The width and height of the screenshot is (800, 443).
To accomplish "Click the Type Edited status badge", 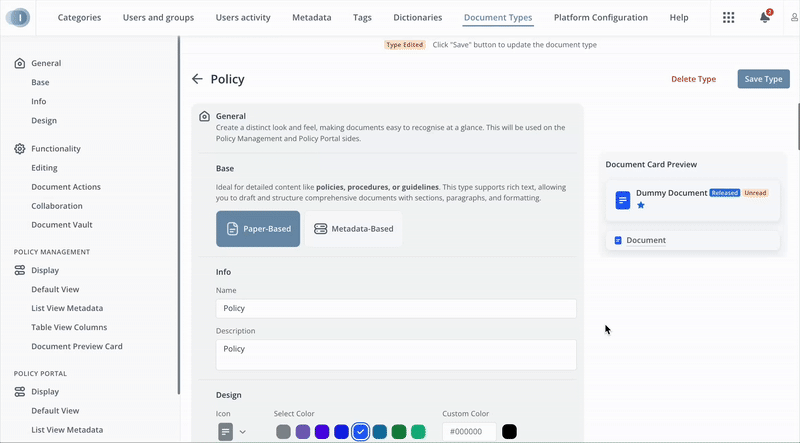I will tap(405, 45).
